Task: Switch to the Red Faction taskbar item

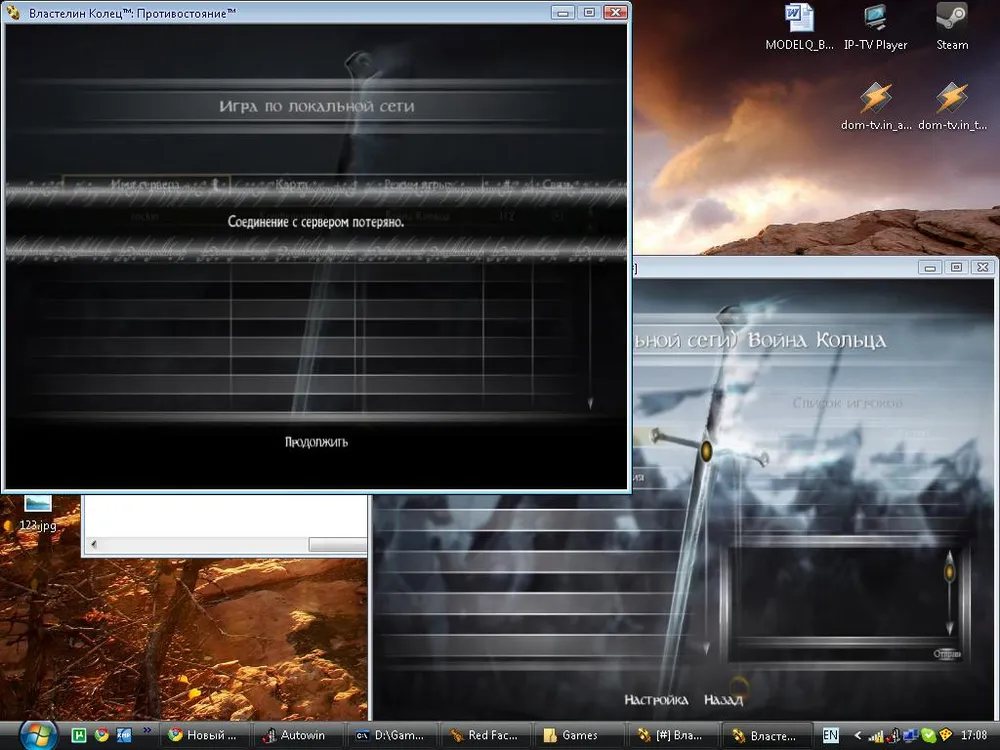Action: tap(483, 735)
